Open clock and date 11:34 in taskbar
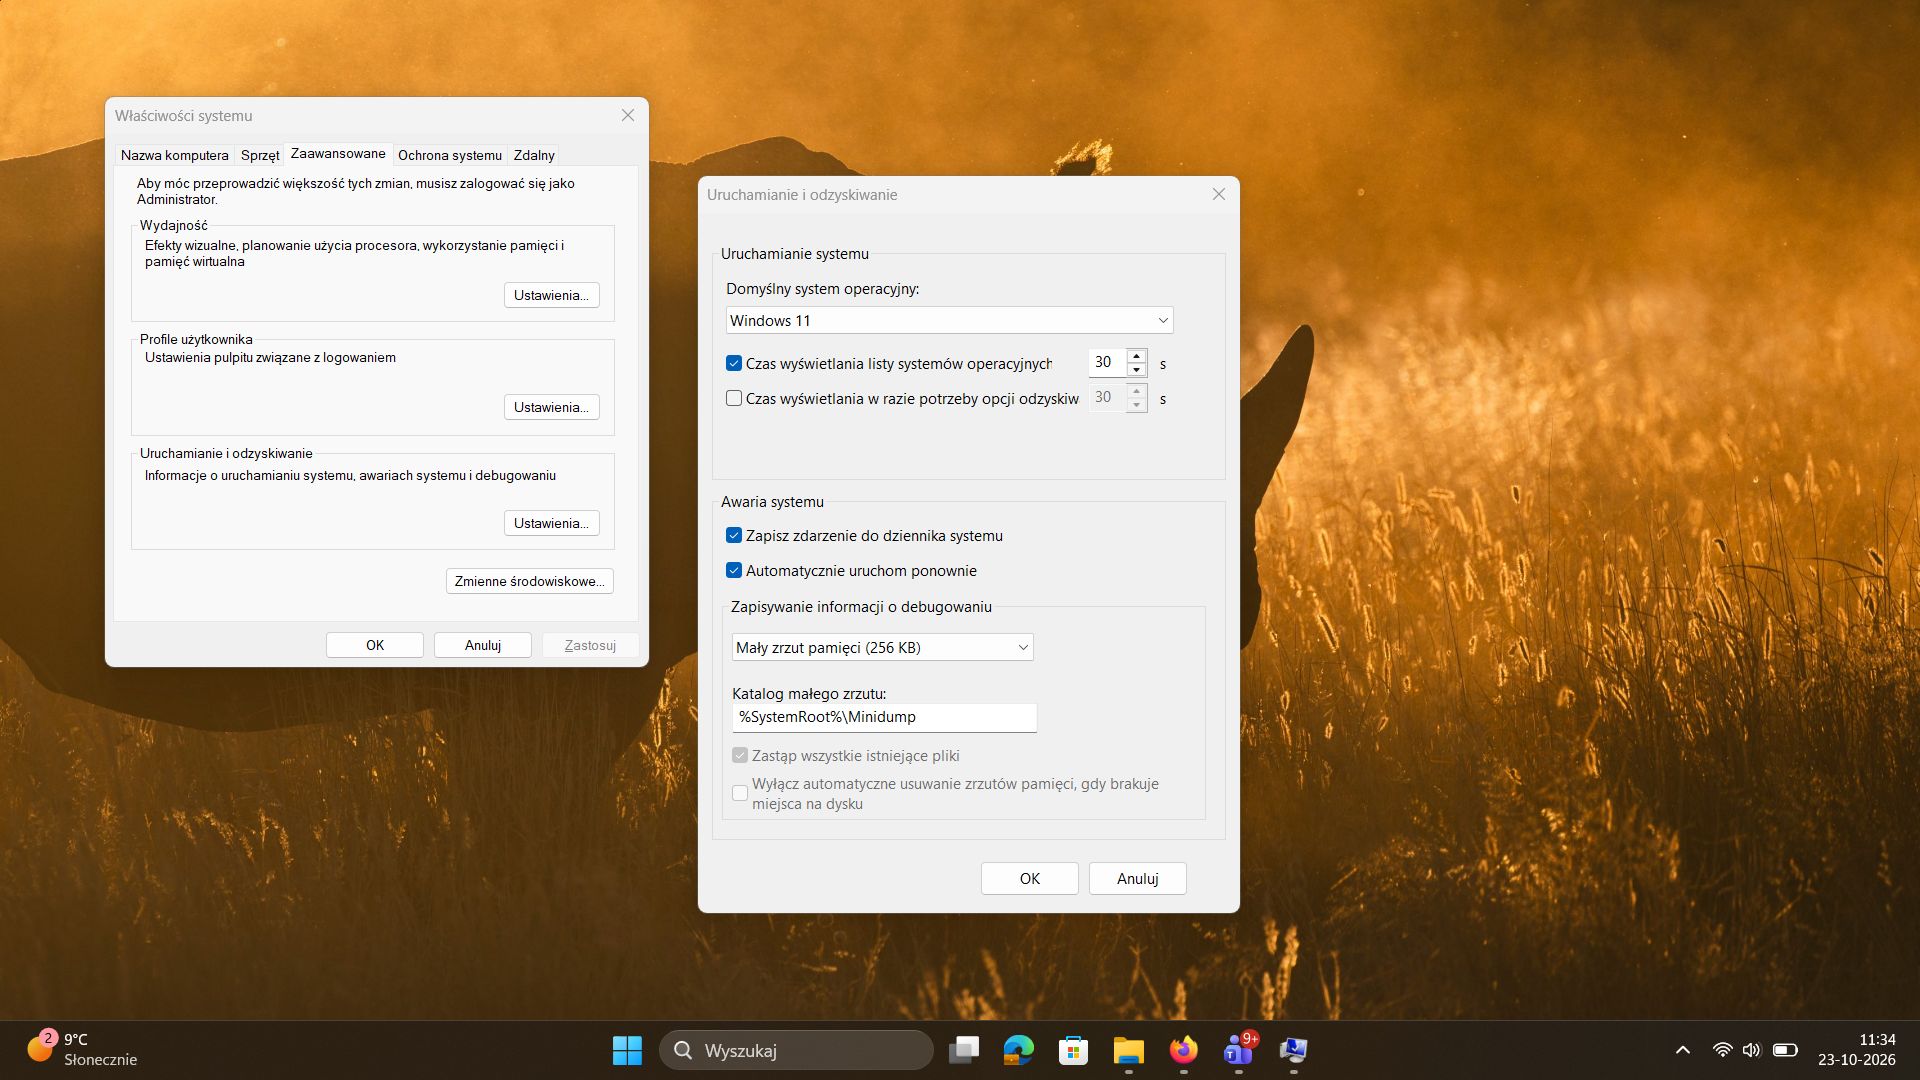Image resolution: width=1920 pixels, height=1080 pixels. click(x=1856, y=1050)
